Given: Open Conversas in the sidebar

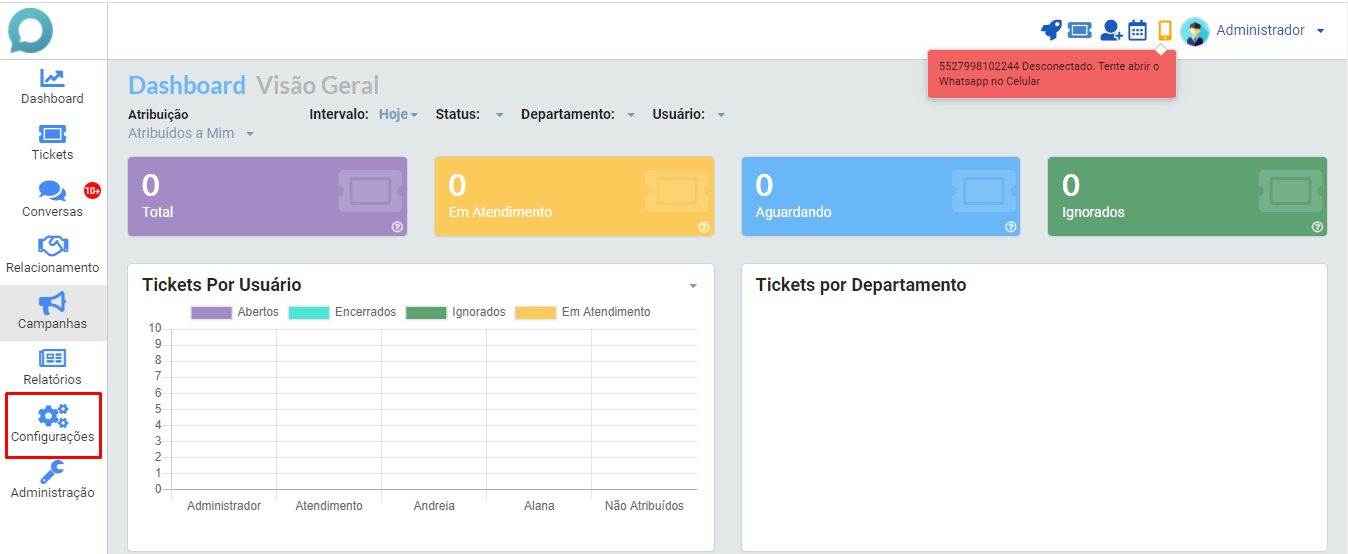Looking at the screenshot, I should coord(53,199).
